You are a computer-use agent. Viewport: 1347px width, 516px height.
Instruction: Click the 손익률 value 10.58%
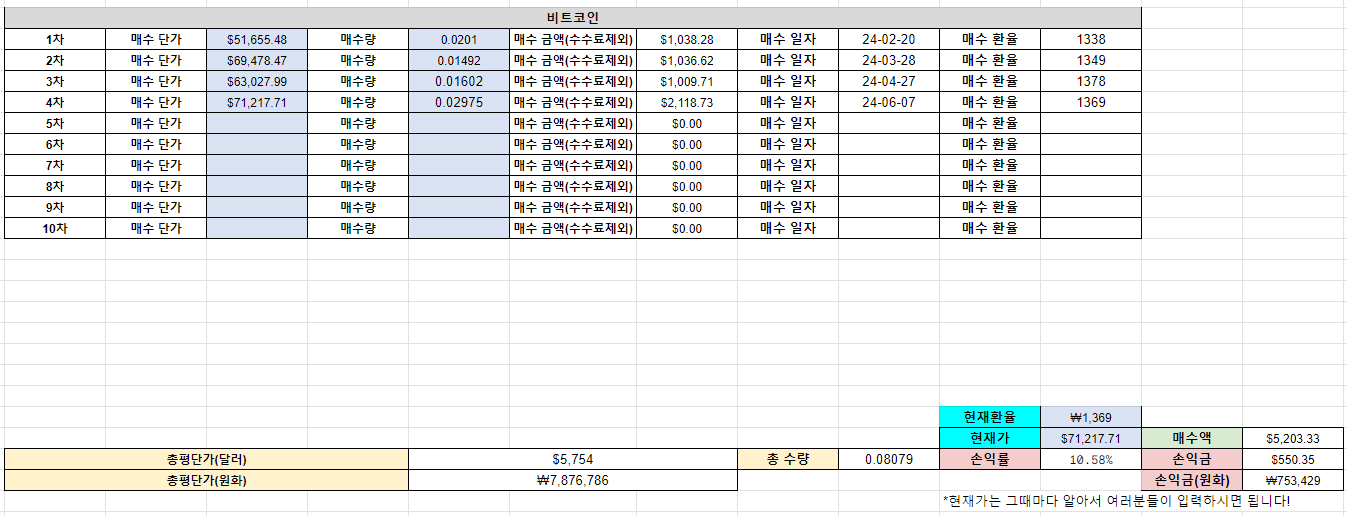[1091, 459]
